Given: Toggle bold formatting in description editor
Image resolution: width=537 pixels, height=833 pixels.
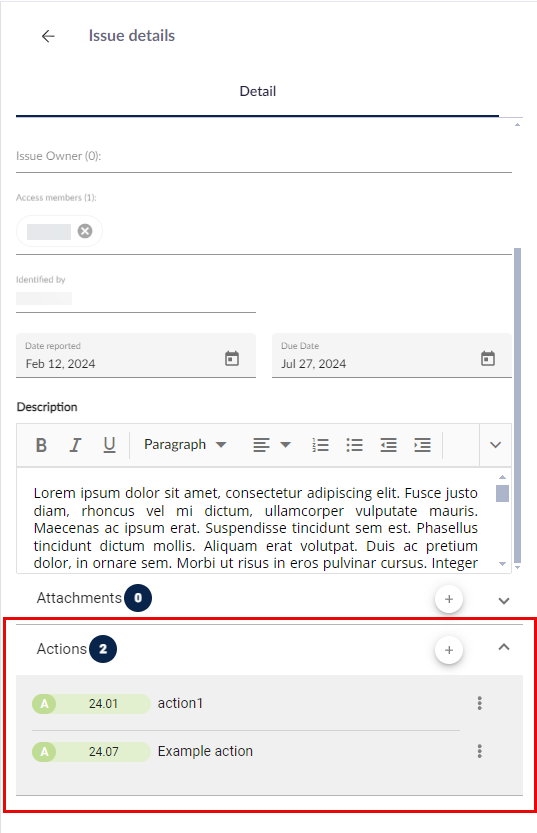Looking at the screenshot, I should pos(41,445).
